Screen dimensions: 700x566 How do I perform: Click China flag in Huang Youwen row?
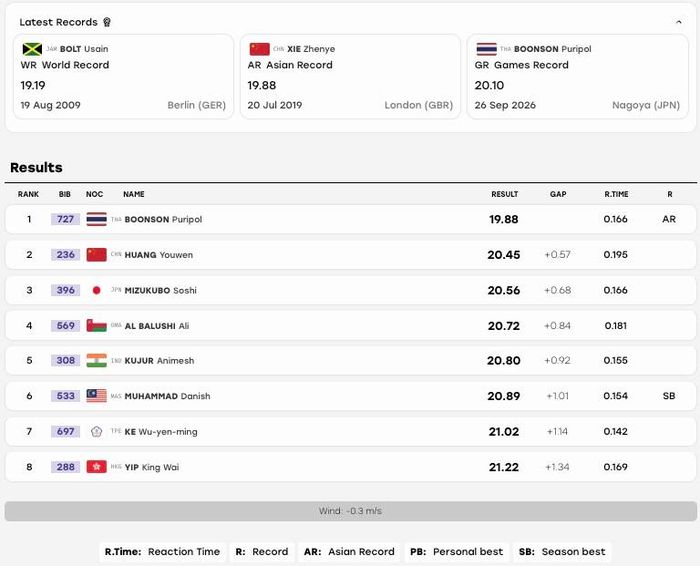coord(96,254)
